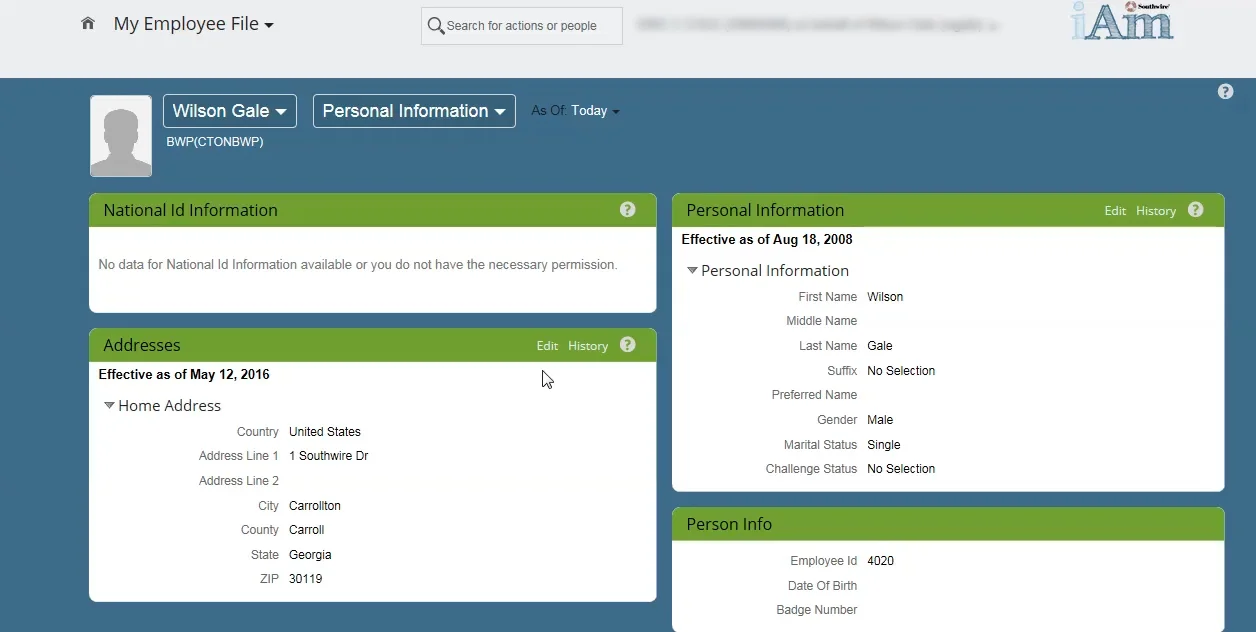Select the Country value United States
This screenshot has height=632, width=1256.
(x=325, y=432)
